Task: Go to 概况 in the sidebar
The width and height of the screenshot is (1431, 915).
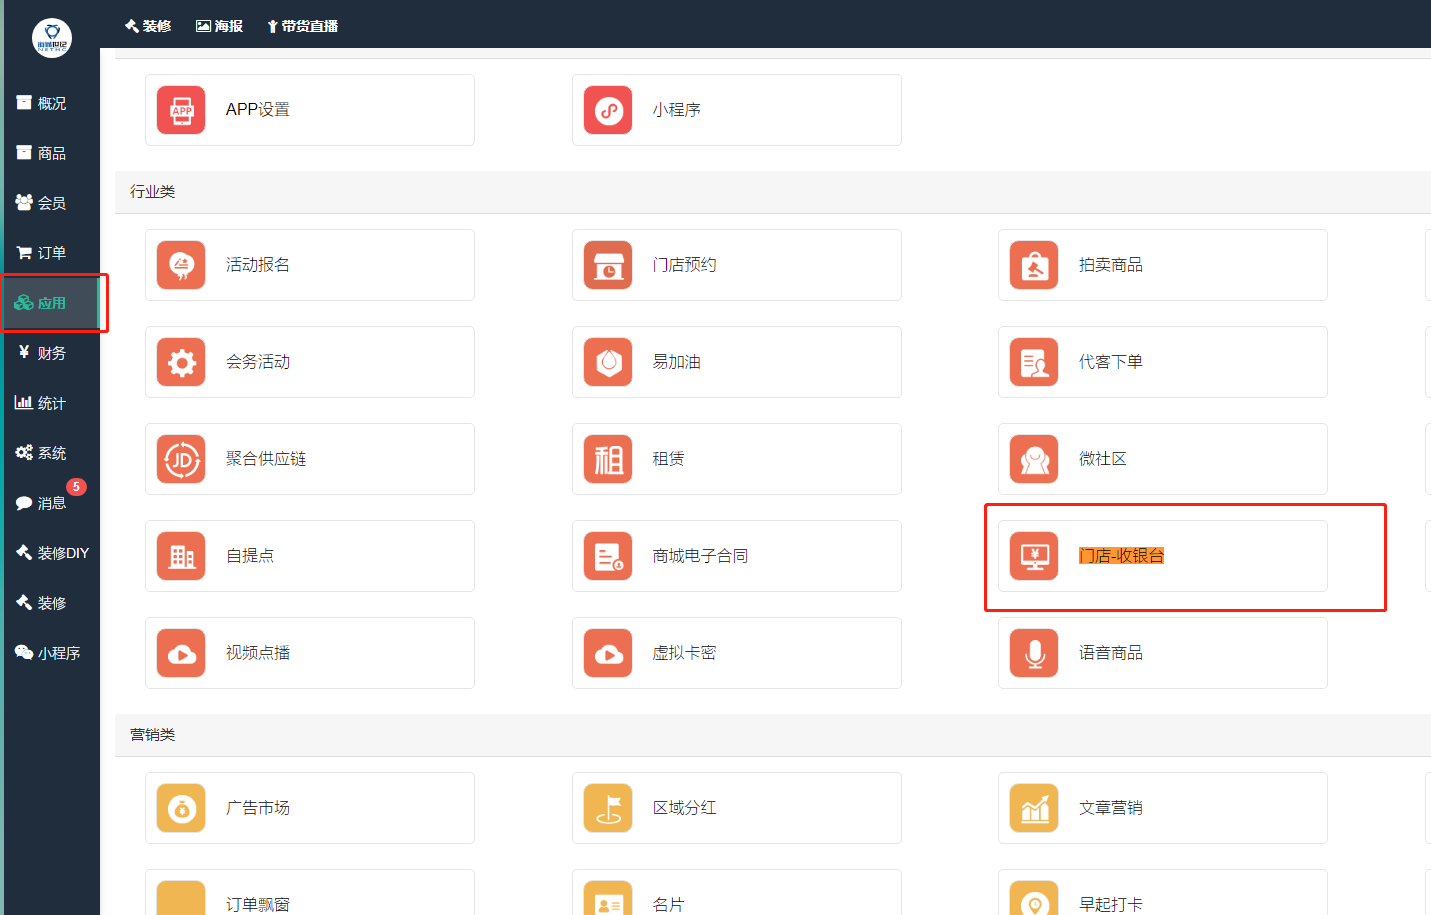Action: 50,103
